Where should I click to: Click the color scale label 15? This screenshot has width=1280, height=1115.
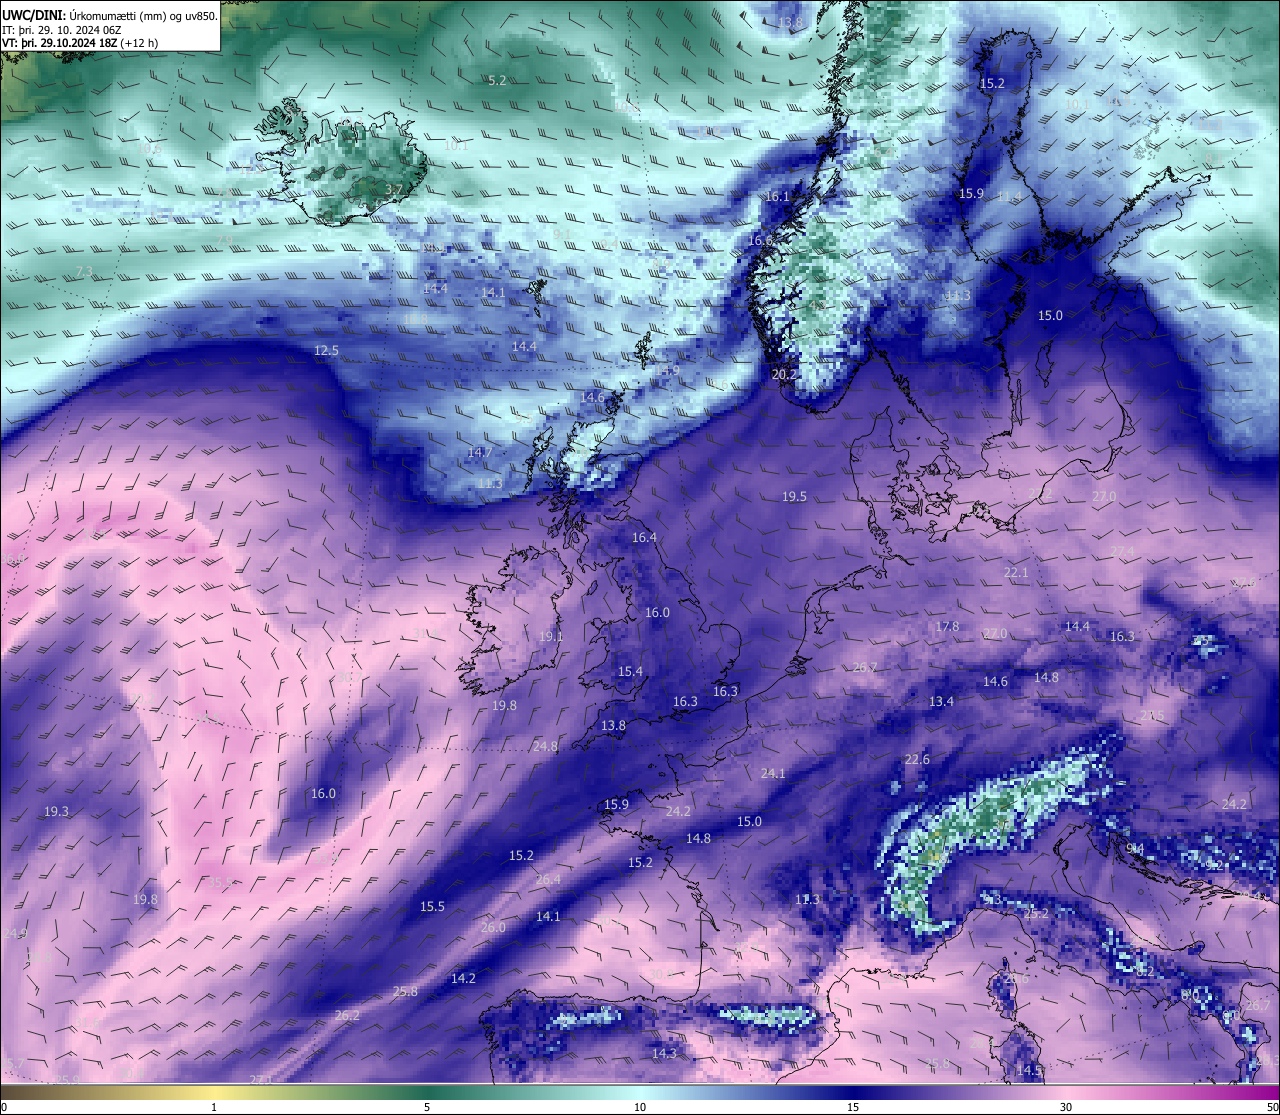[x=853, y=1107]
